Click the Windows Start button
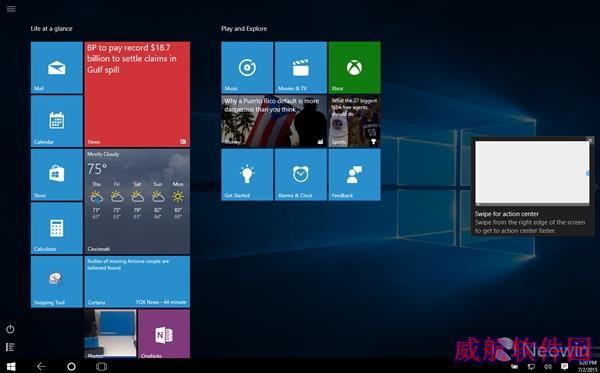Screen dimensions: 600x373 pyautogui.click(x=11, y=366)
